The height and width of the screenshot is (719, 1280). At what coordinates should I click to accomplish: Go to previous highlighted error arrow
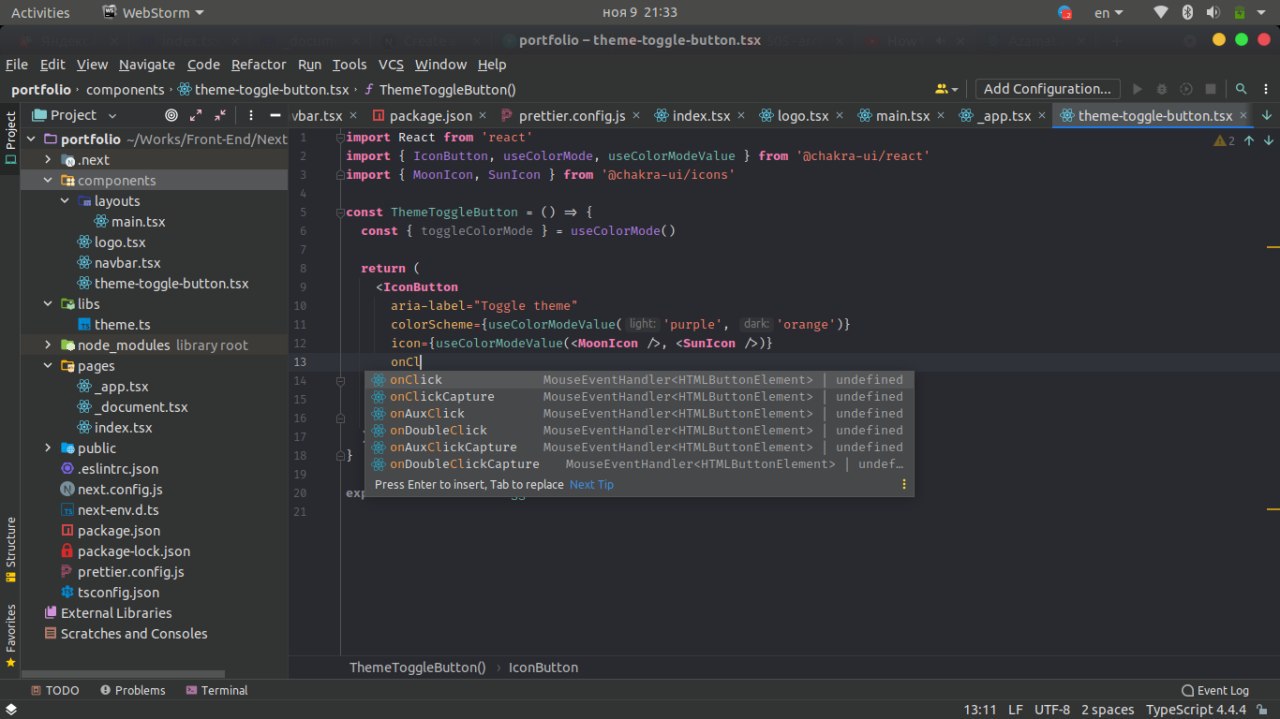(x=1249, y=141)
